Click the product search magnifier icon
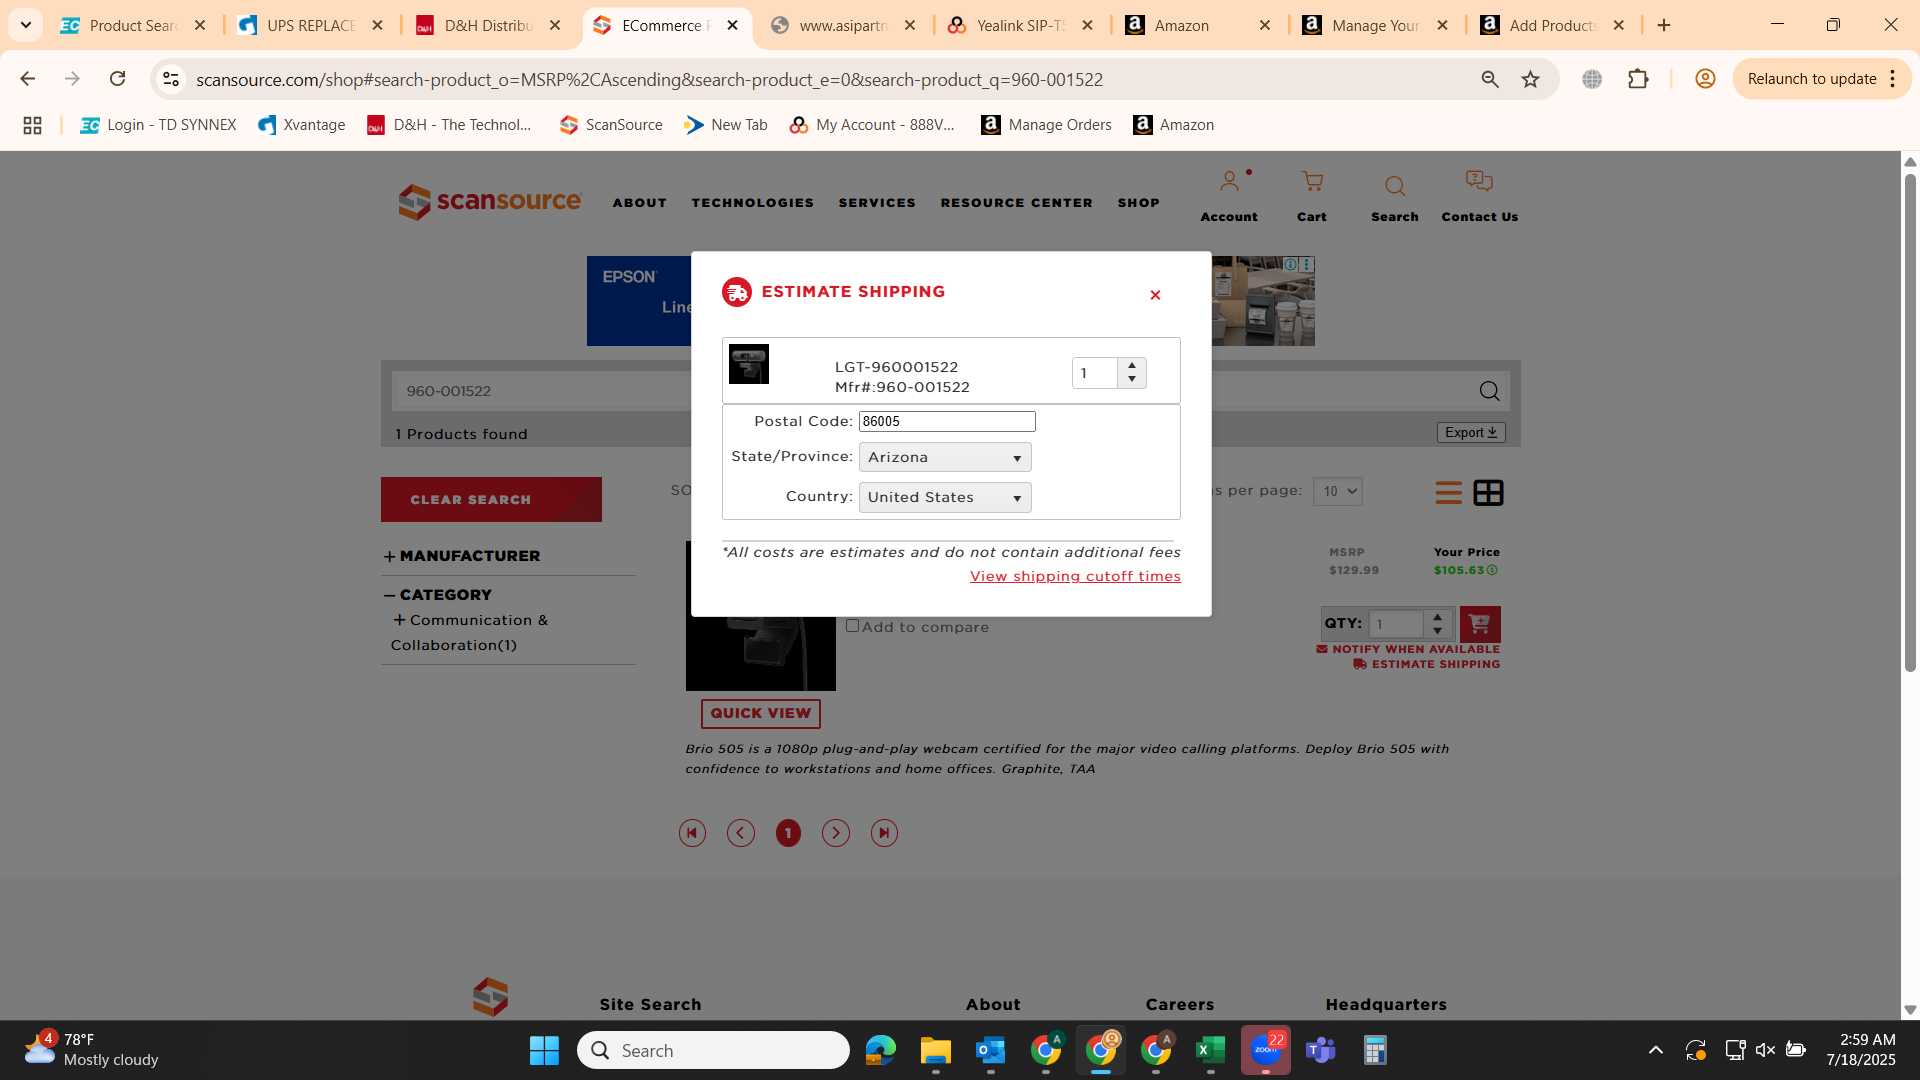Screen dimensions: 1920x1080 pos(1489,391)
